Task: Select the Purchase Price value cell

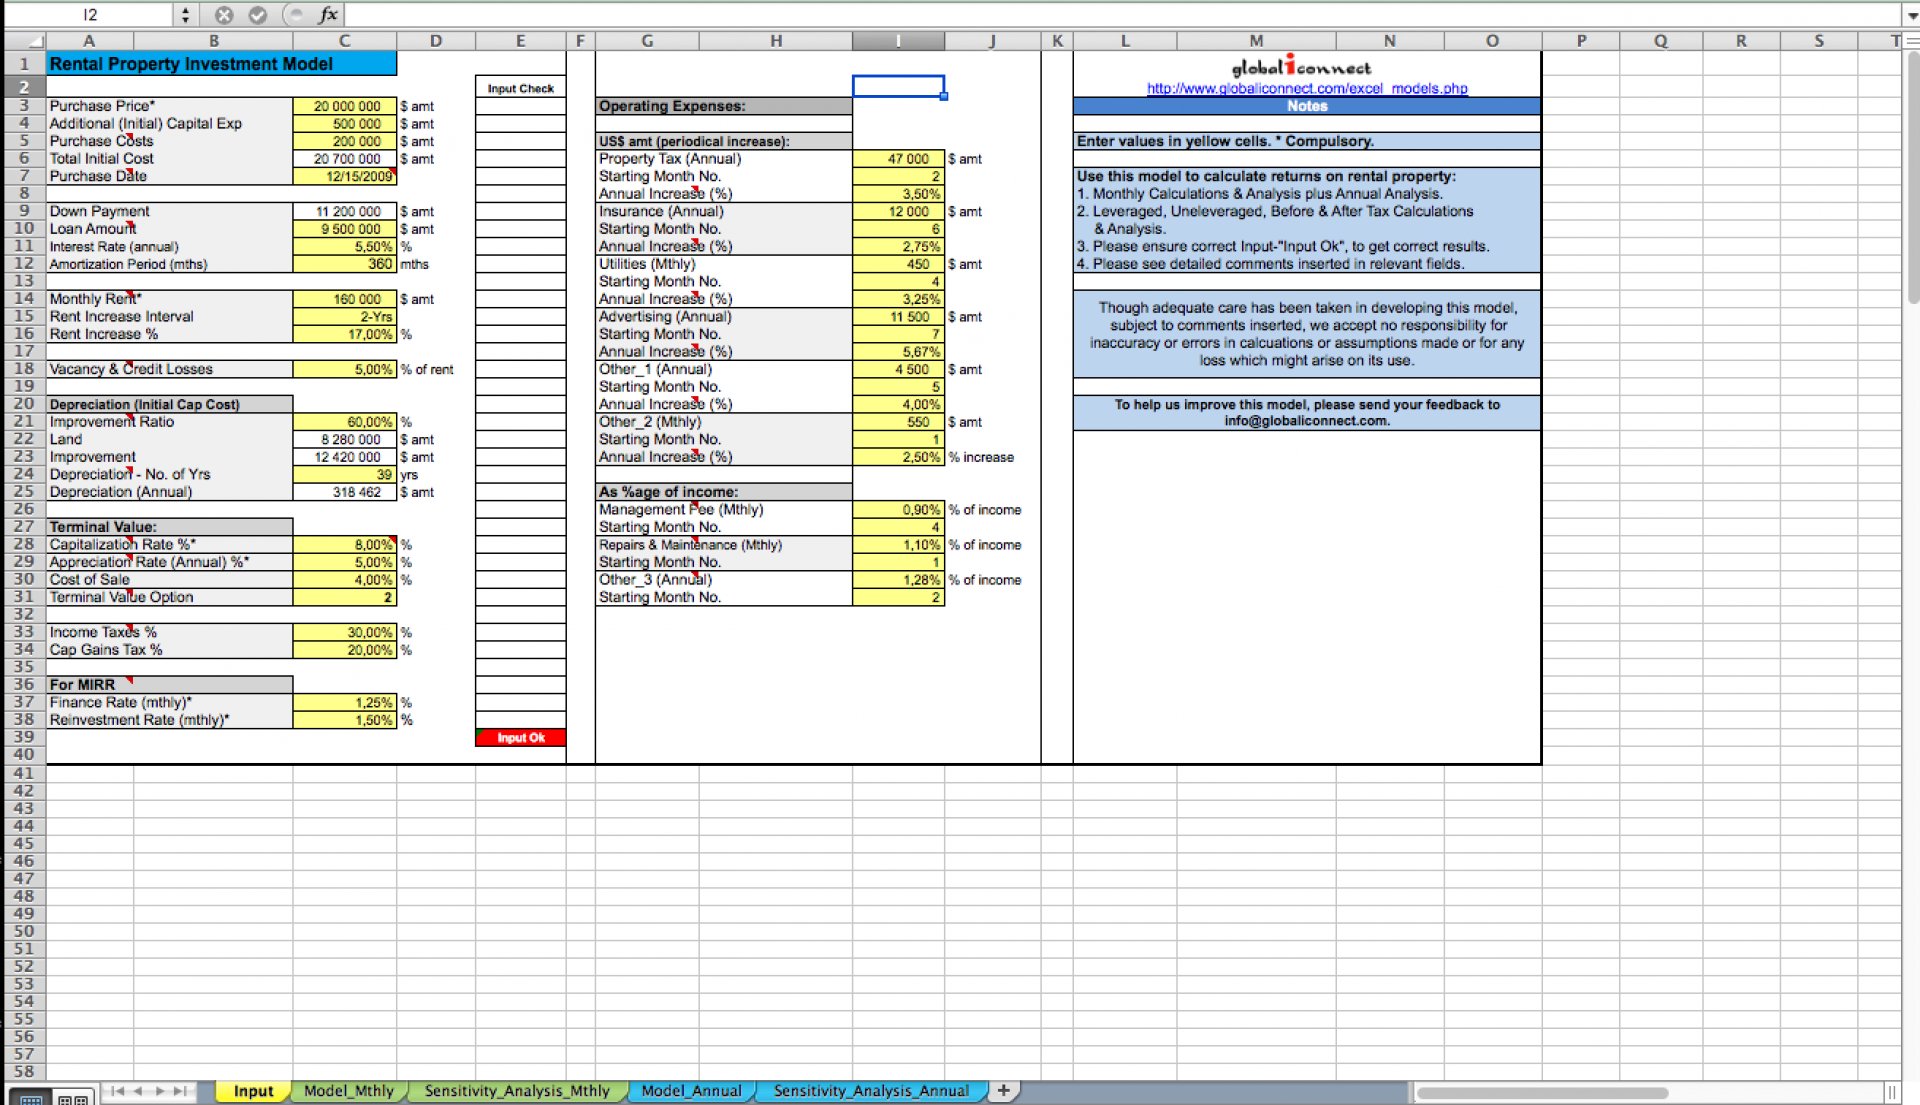Action: [345, 106]
